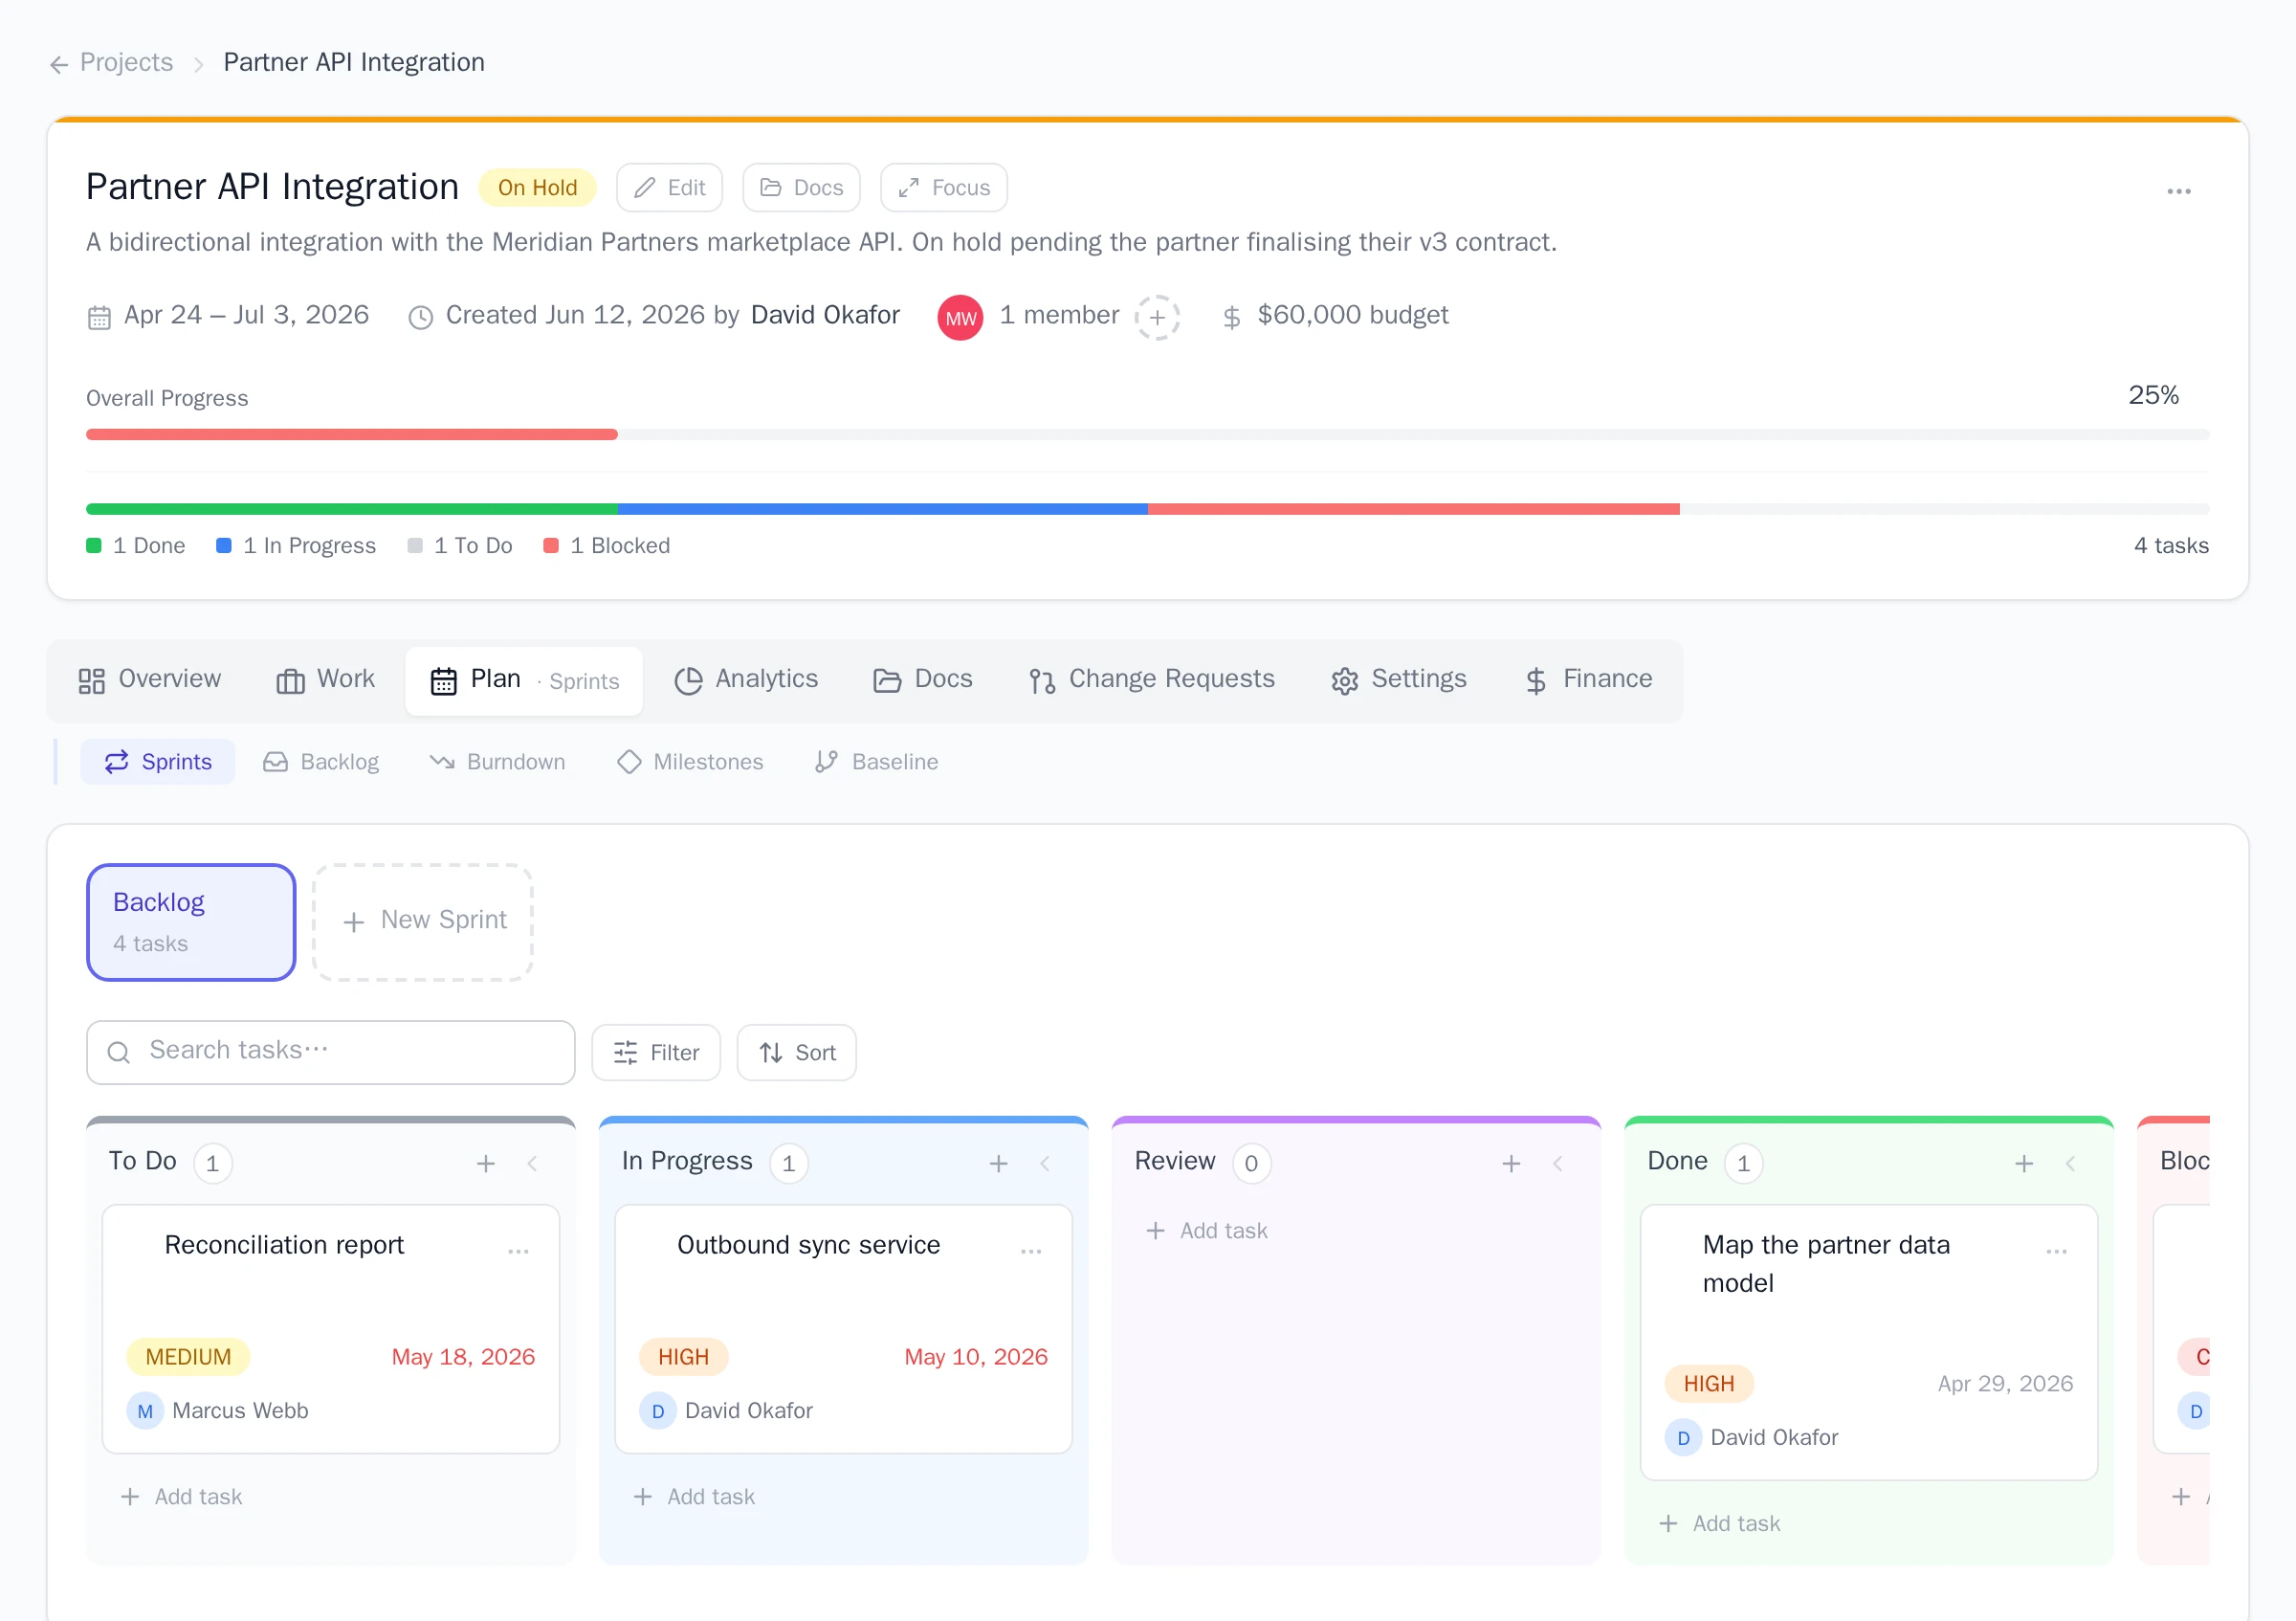Open Reconciliation report card options menu

518,1251
